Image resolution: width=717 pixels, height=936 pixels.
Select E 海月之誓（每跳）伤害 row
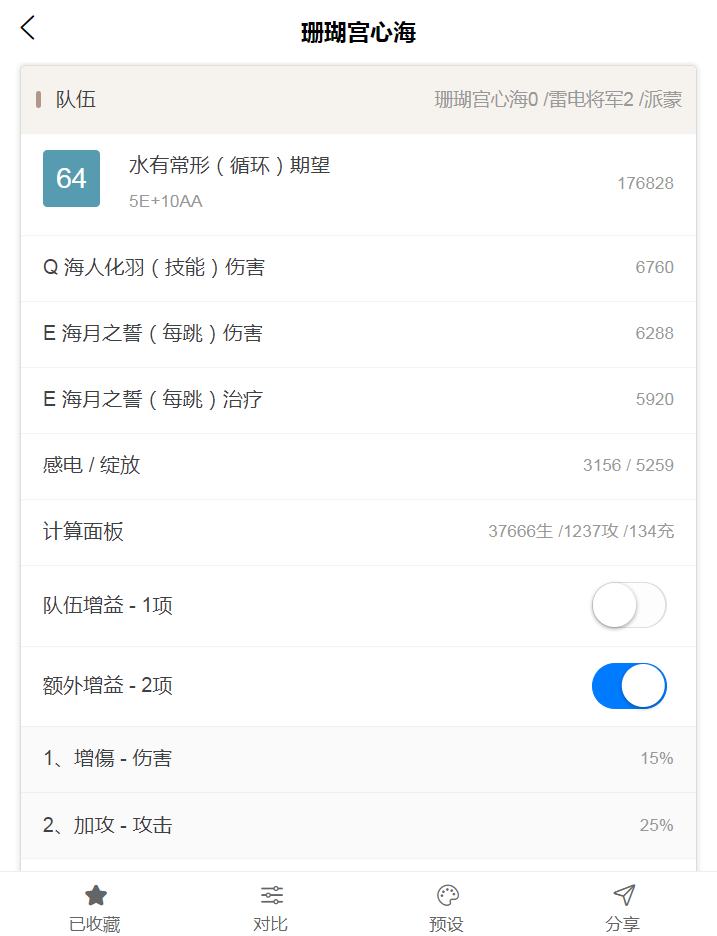click(358, 334)
